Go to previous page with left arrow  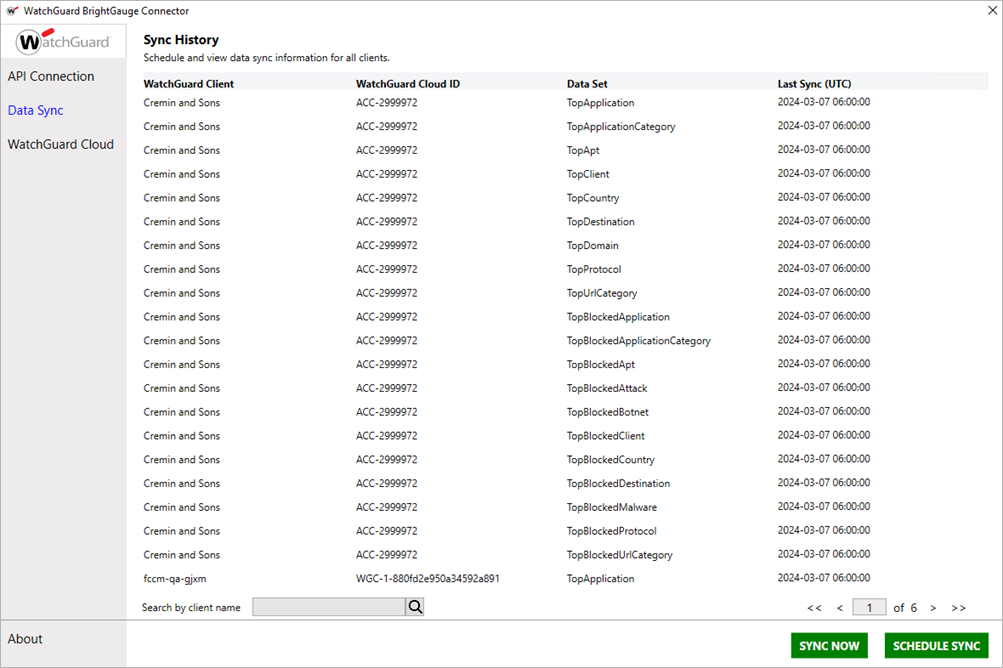840,607
